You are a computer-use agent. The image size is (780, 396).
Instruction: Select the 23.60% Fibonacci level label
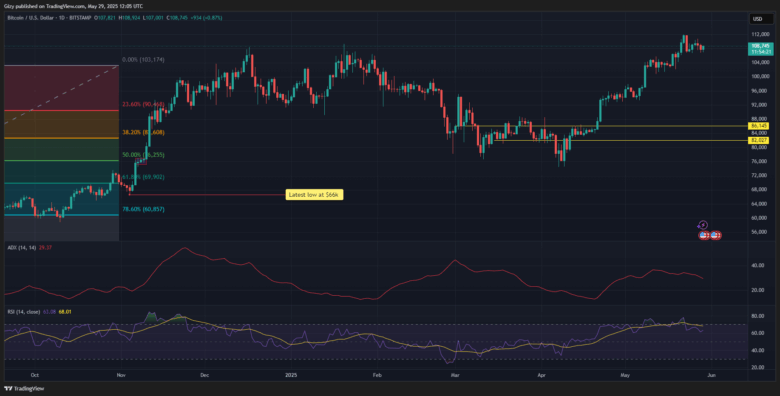143,104
